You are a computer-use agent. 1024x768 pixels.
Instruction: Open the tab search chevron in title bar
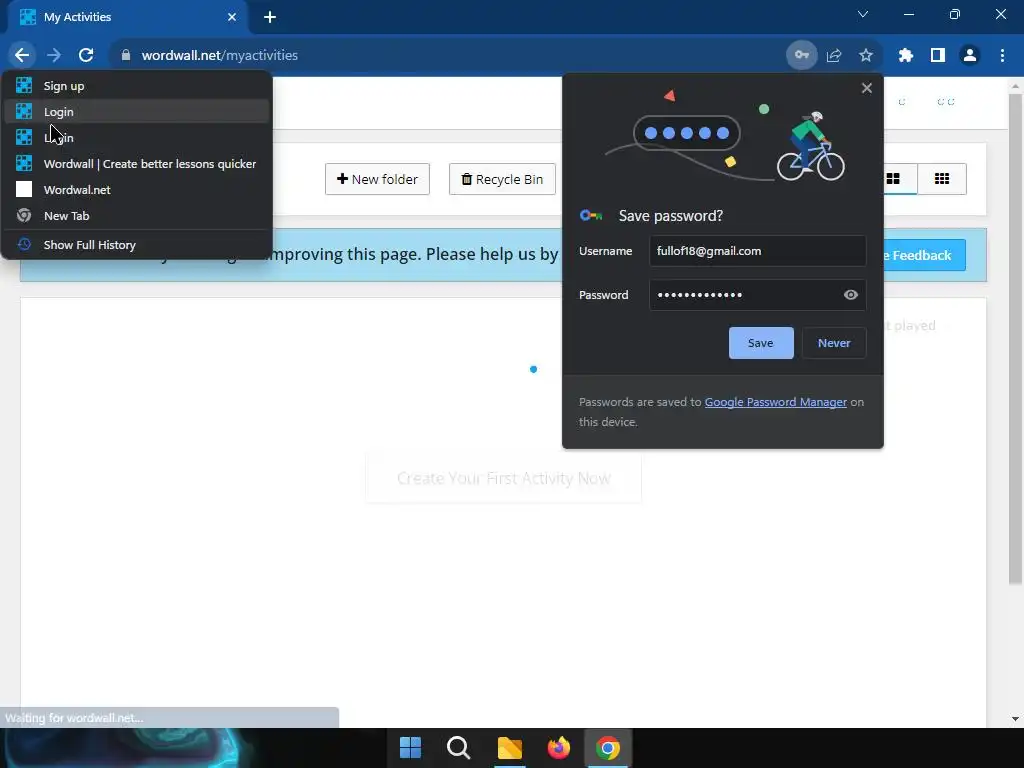point(863,14)
